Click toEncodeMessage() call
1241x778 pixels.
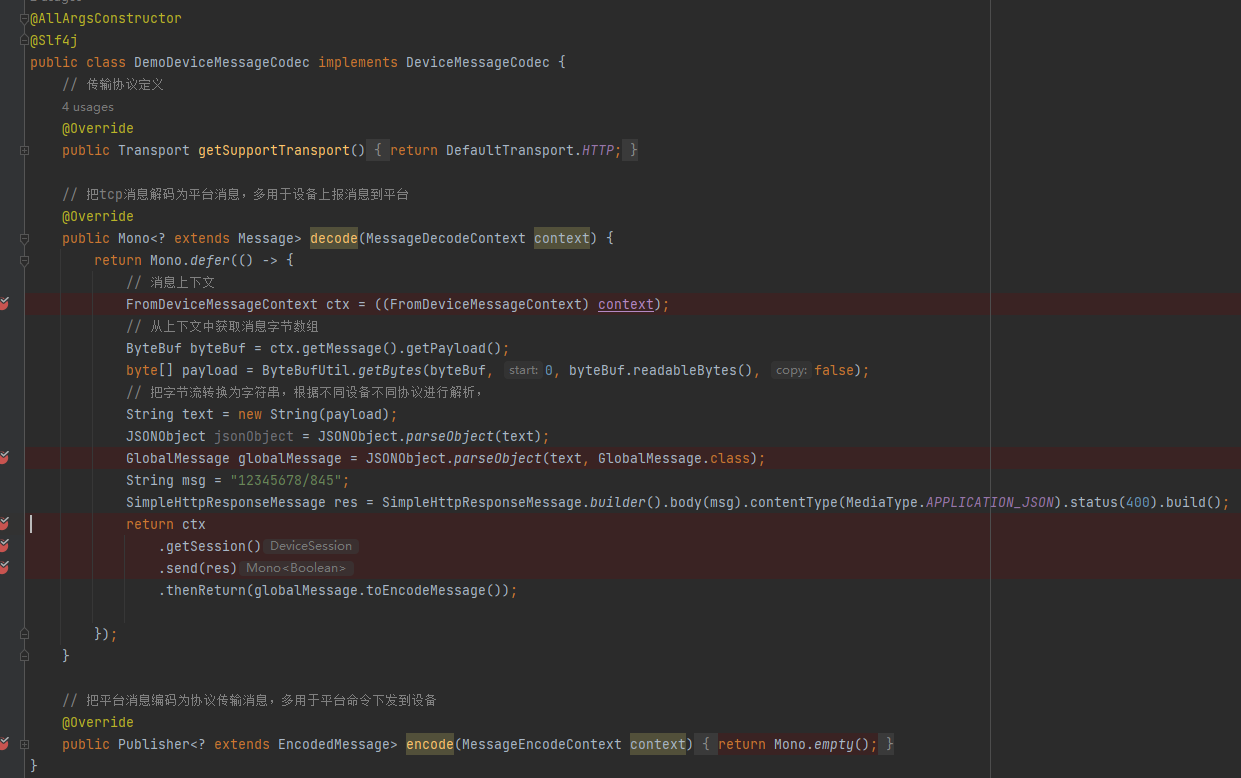pos(434,590)
